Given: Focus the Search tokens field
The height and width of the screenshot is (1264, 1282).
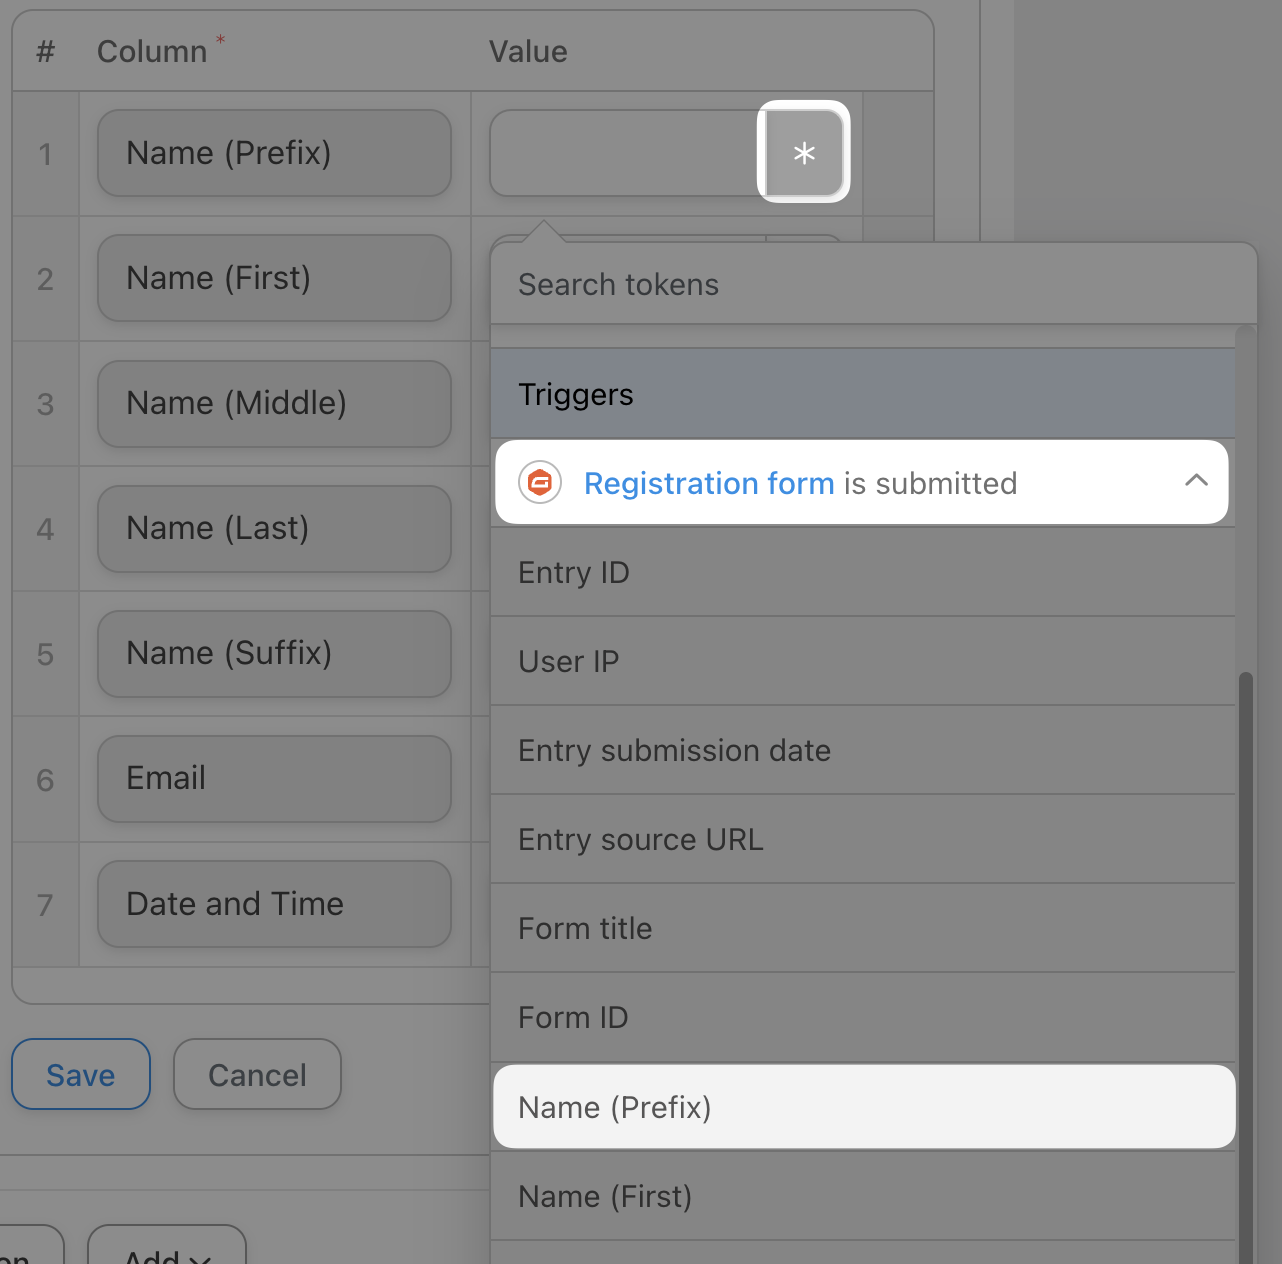Looking at the screenshot, I should point(870,285).
